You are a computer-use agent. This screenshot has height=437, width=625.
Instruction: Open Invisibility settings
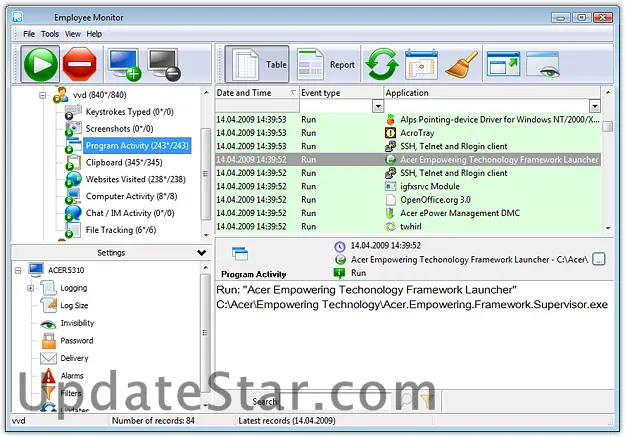[x=77, y=323]
